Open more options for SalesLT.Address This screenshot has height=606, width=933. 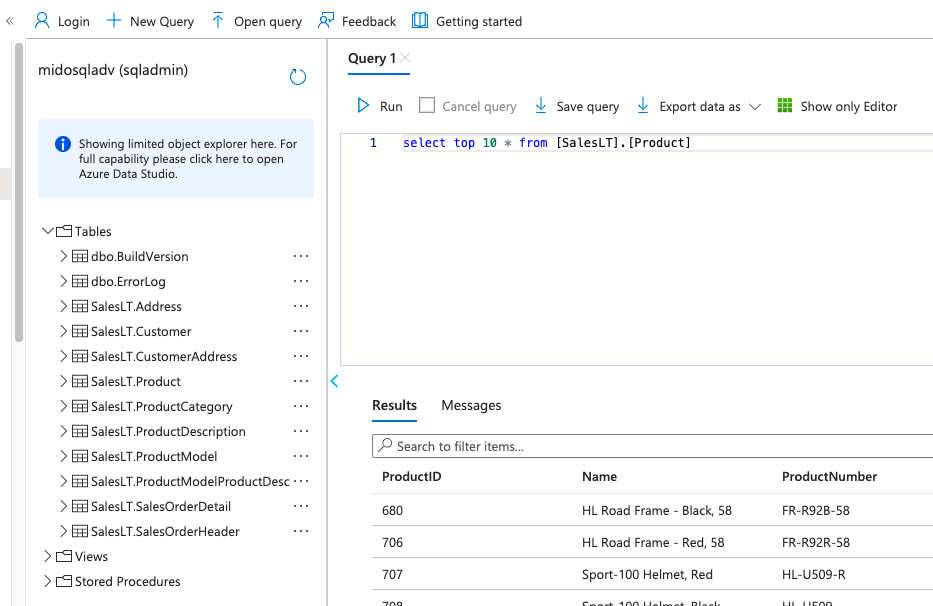coord(301,307)
